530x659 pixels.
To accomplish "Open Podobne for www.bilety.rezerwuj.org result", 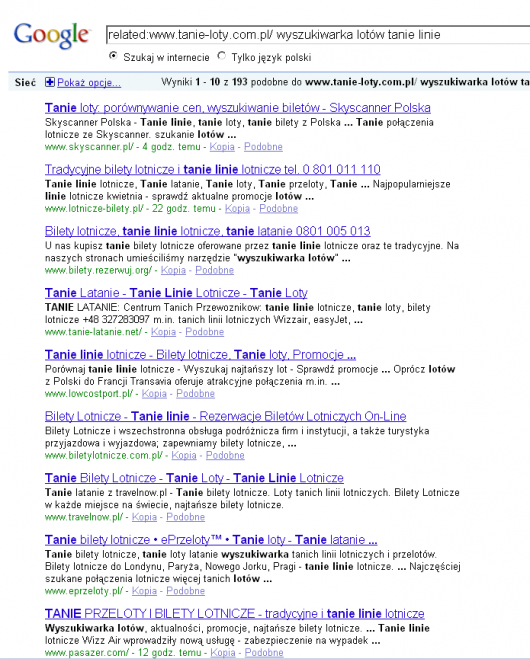I will coord(214,270).
